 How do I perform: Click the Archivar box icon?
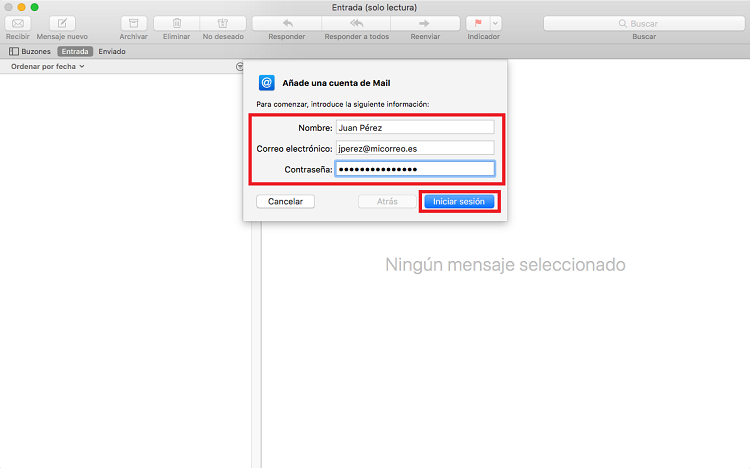pyautogui.click(x=133, y=23)
